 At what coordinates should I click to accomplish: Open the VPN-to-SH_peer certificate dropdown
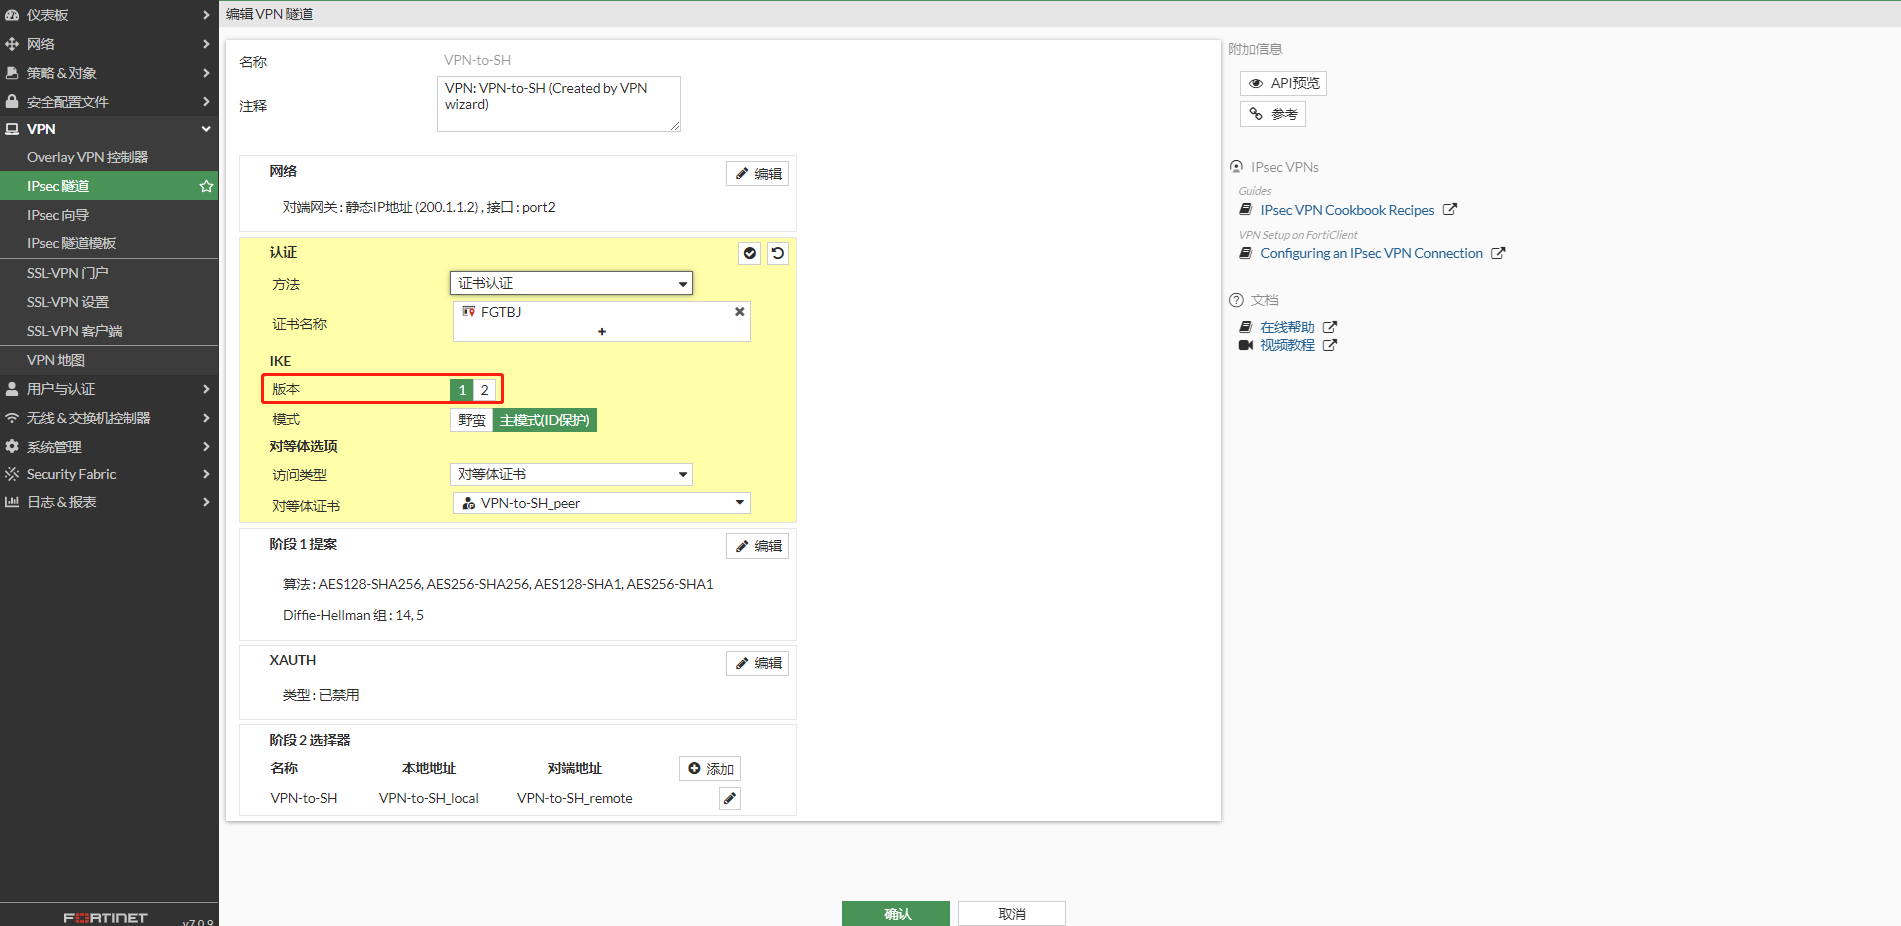(x=602, y=503)
